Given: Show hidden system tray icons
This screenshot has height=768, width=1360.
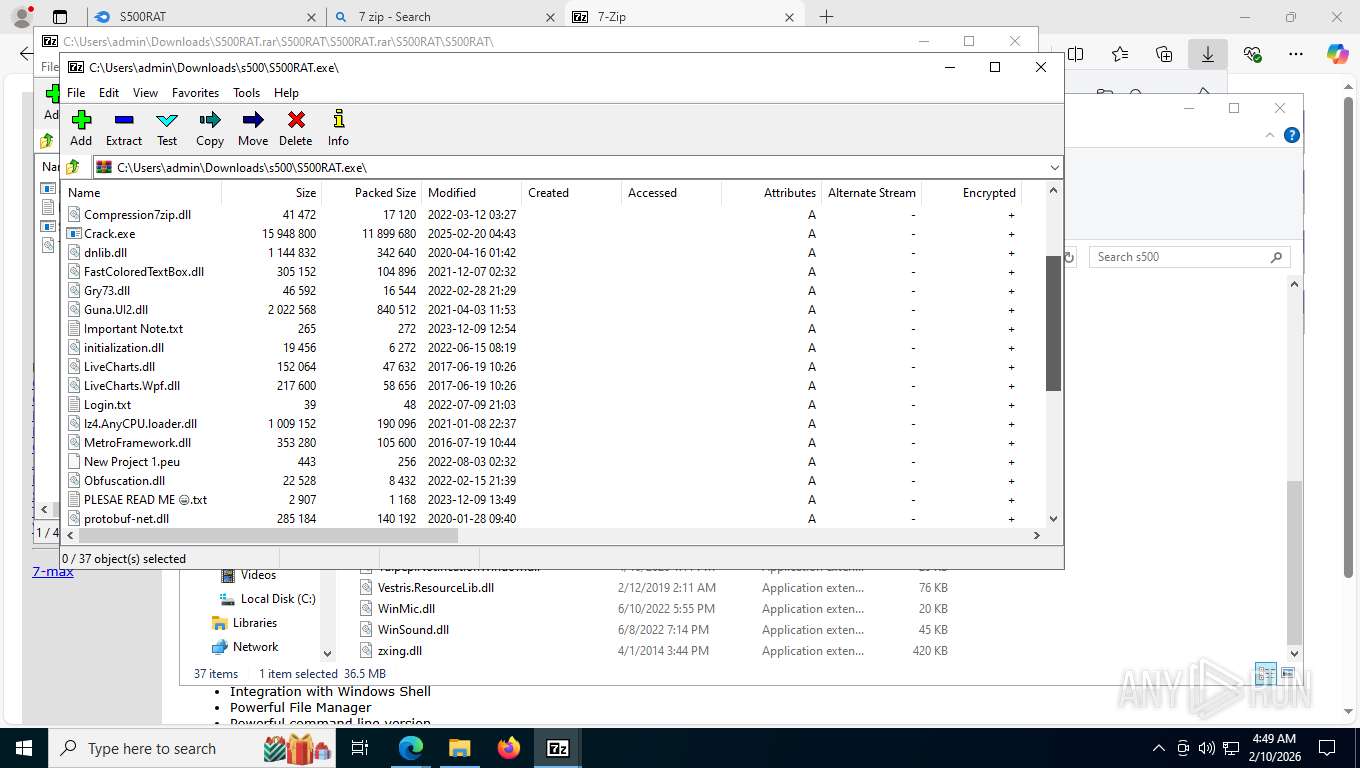Looking at the screenshot, I should pyautogui.click(x=1159, y=748).
